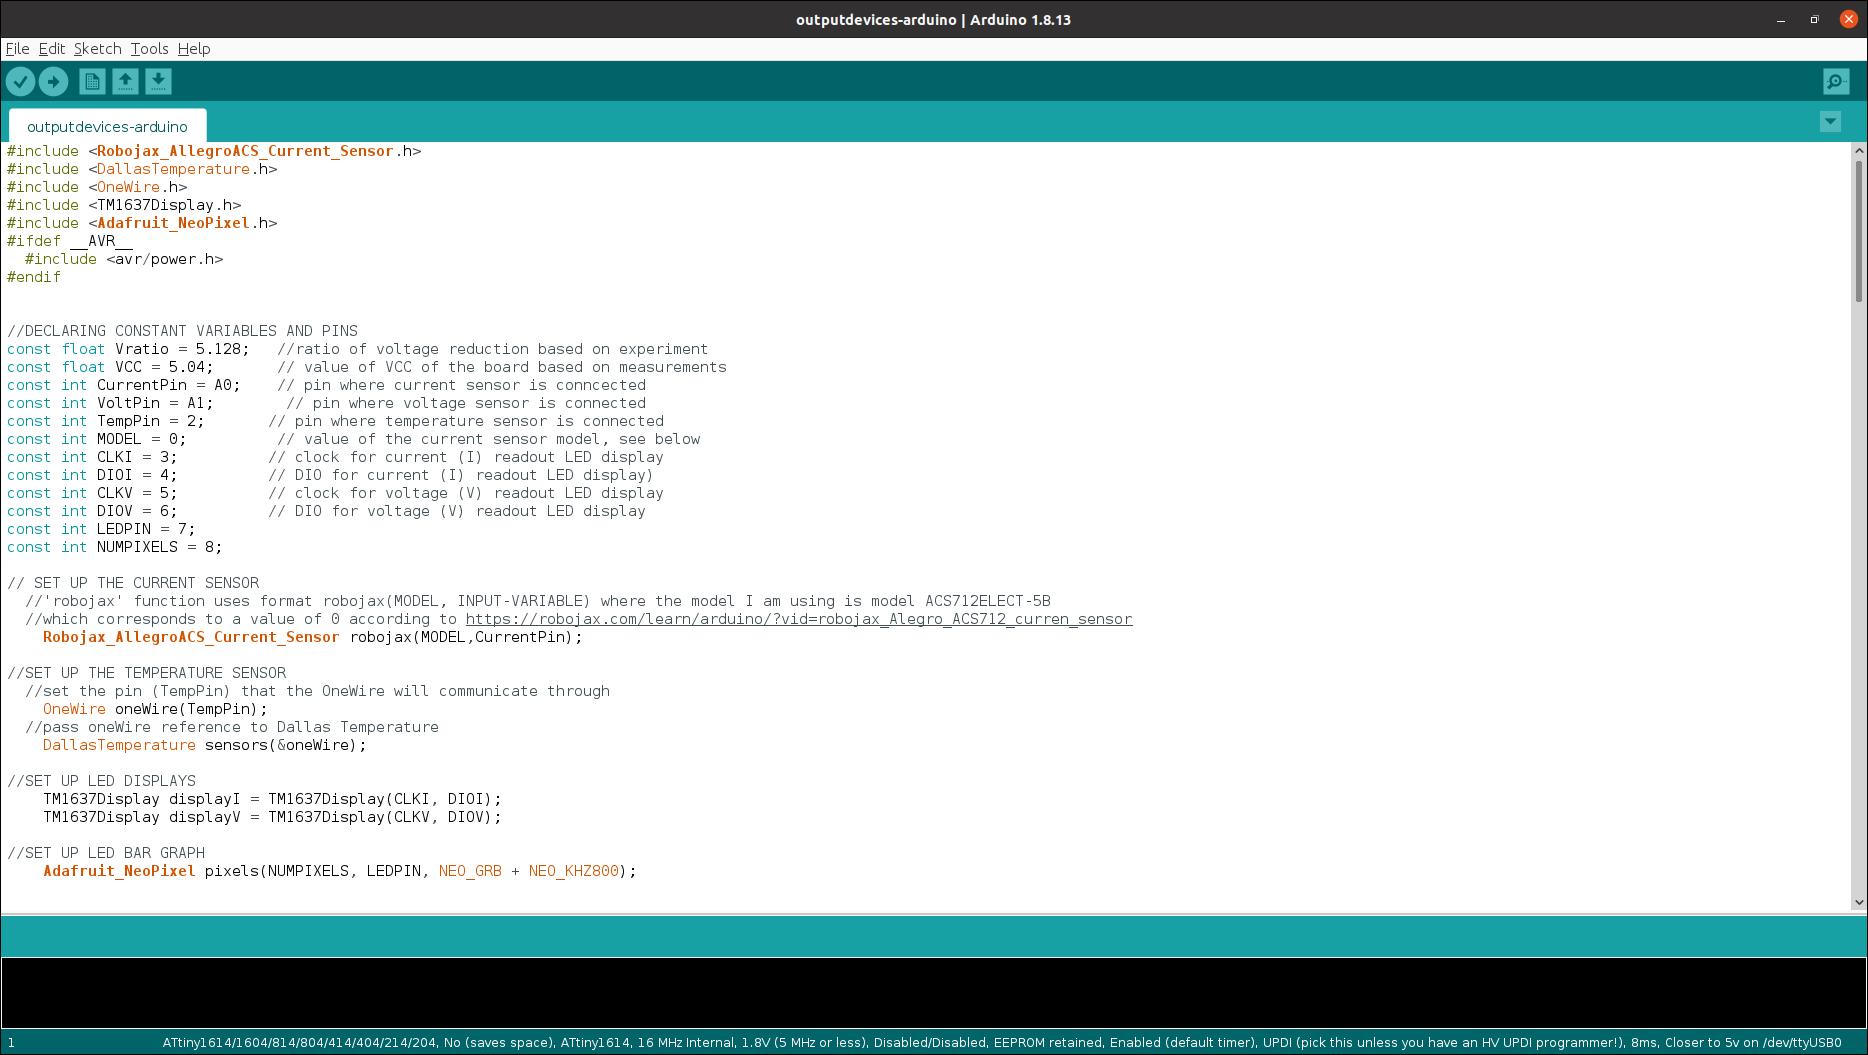Click Robojax_AllegroACS_Current_Sensor in first include line
Screen dimensions: 1868x1055
click(x=245, y=151)
